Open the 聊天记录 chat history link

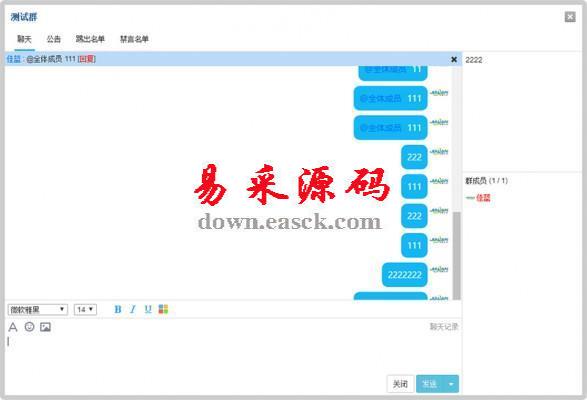pos(444,327)
